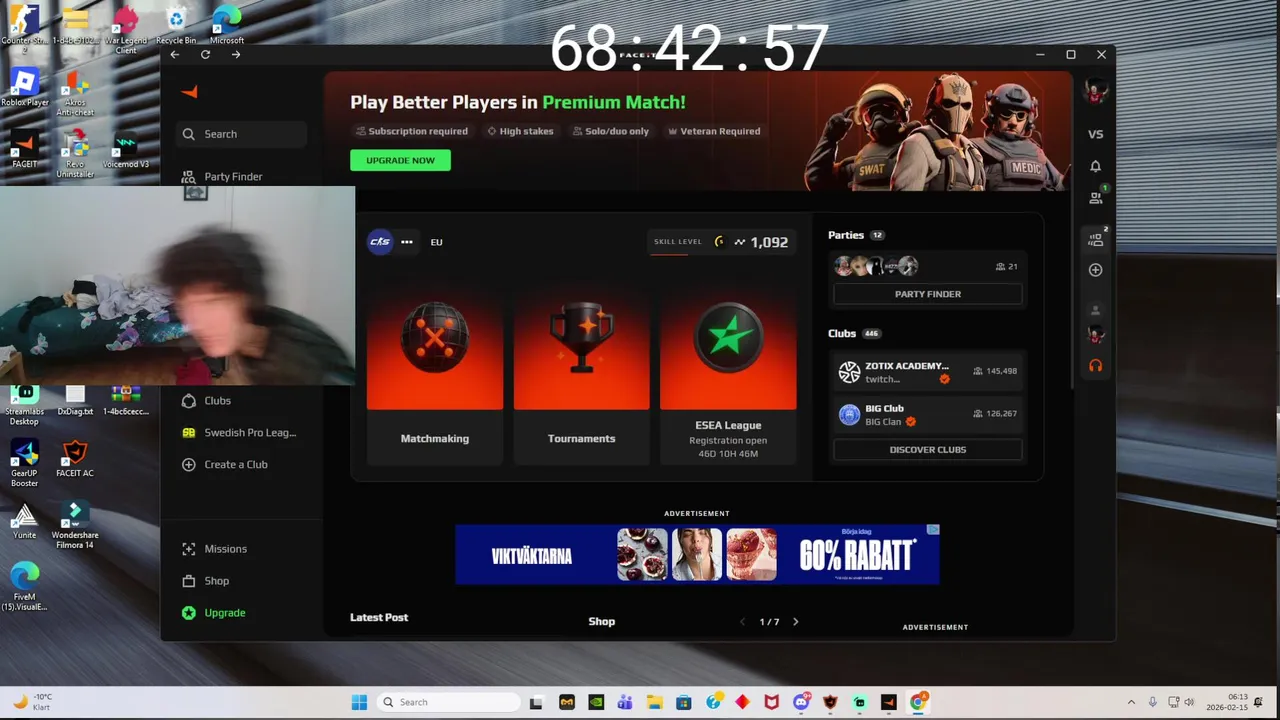Open friends icon with green badge

click(1096, 197)
